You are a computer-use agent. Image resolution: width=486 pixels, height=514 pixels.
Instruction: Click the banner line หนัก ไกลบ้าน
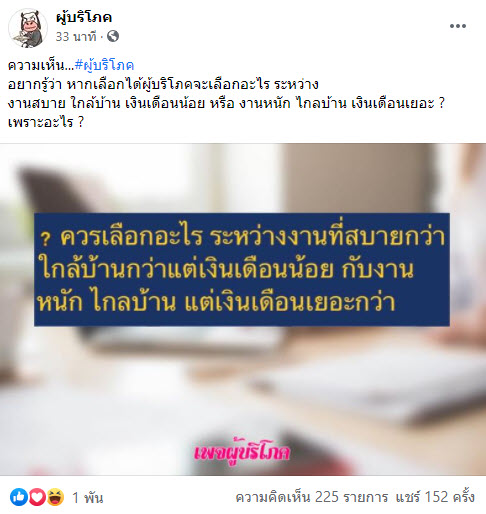click(x=217, y=302)
